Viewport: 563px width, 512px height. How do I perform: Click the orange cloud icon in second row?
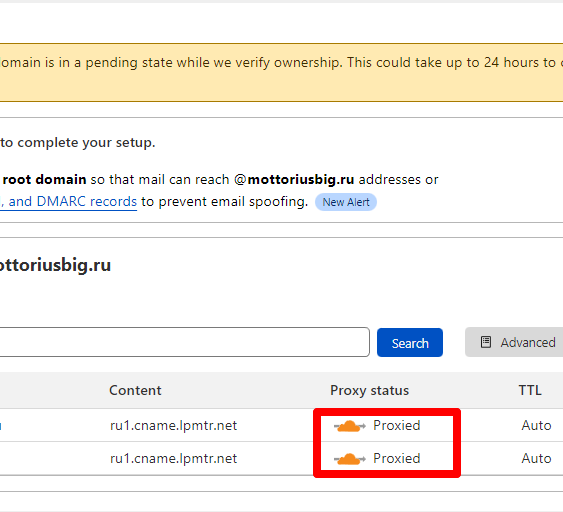point(349,459)
